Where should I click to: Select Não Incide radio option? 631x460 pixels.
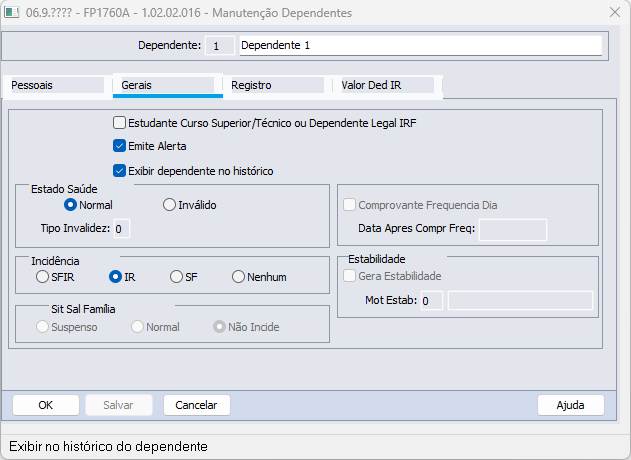coord(219,327)
